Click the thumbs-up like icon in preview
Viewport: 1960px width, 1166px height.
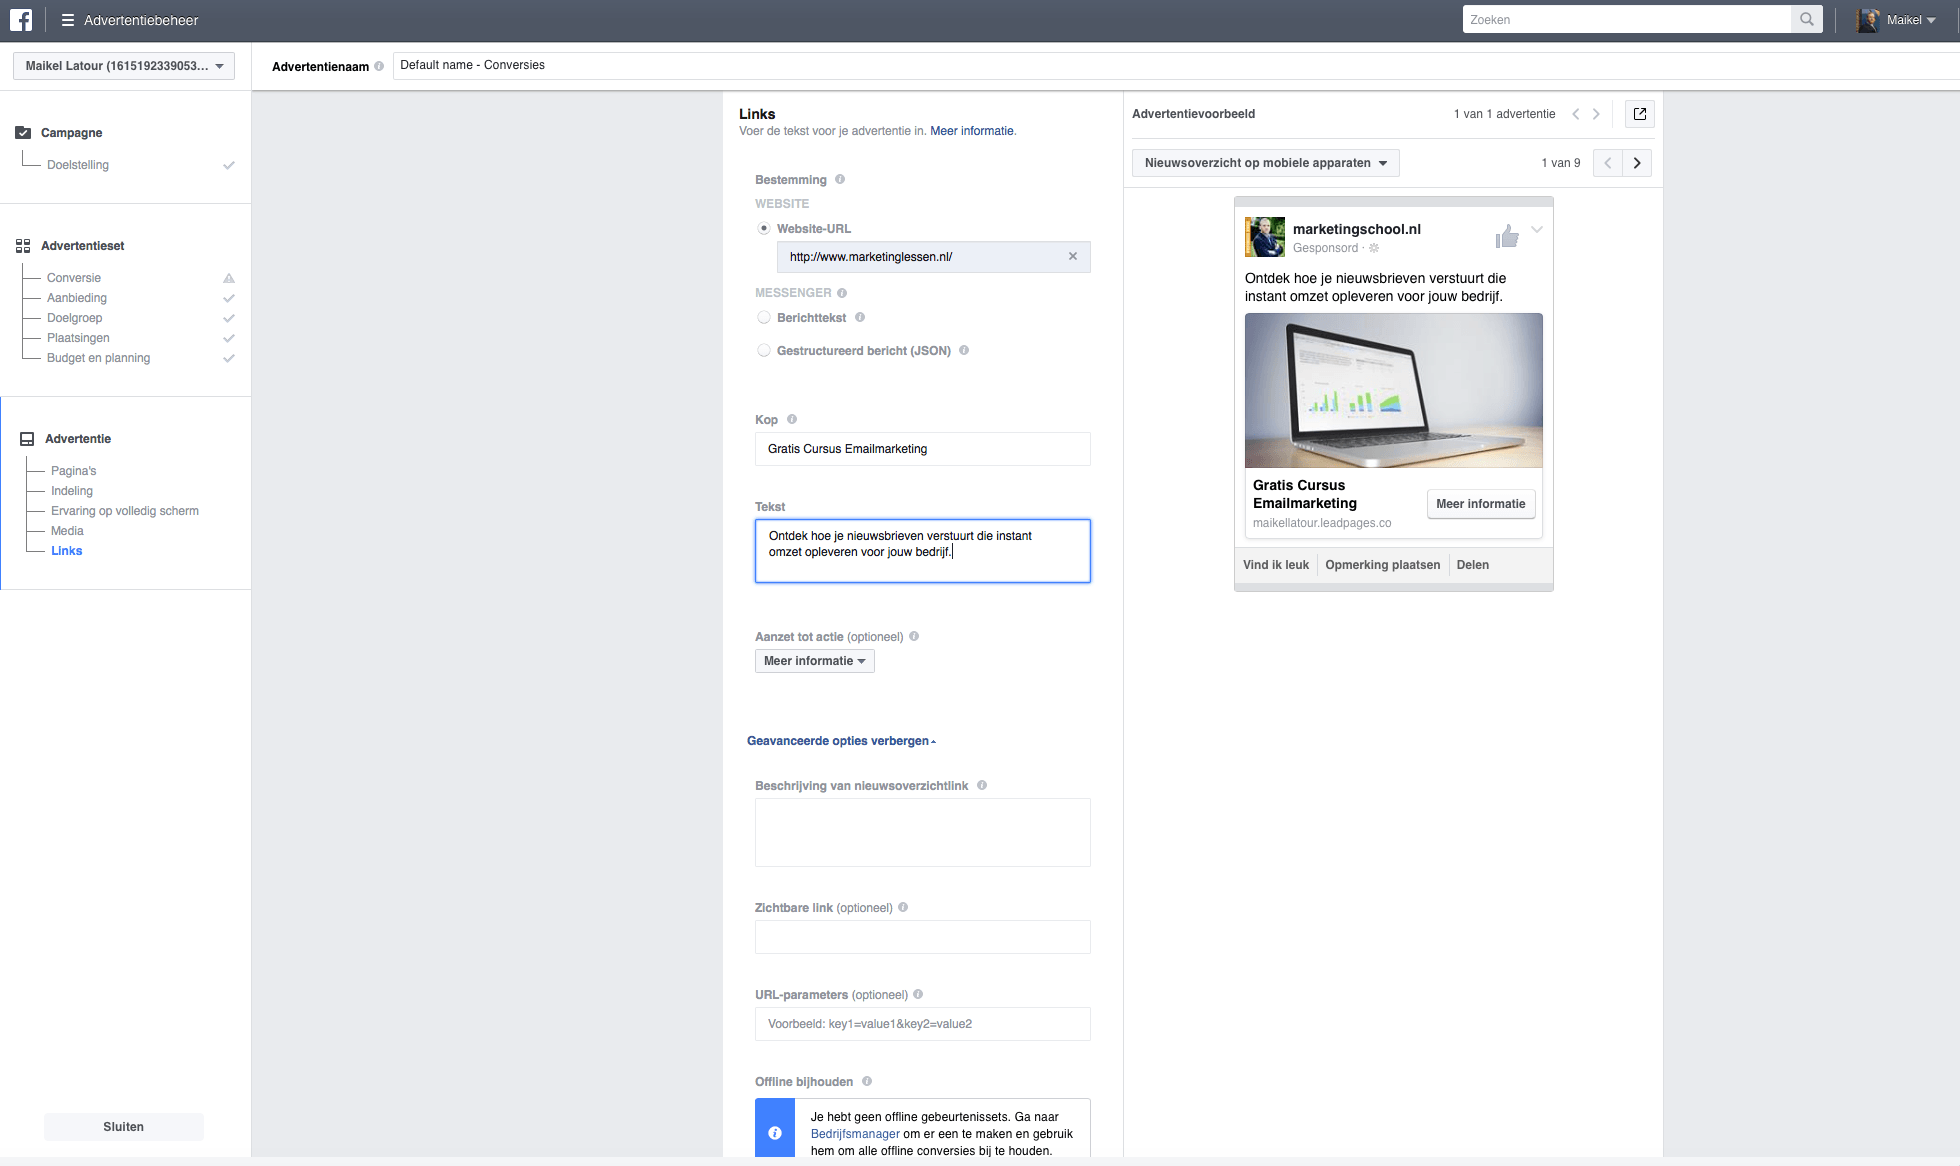click(1507, 237)
